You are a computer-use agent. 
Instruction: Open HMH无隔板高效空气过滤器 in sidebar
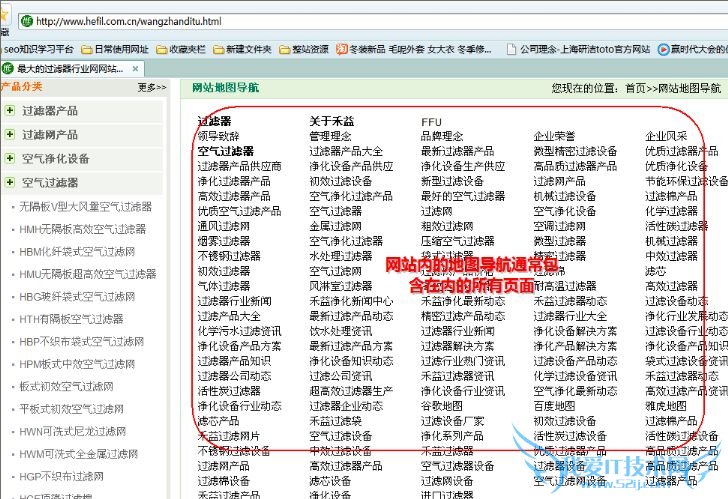tap(83, 229)
